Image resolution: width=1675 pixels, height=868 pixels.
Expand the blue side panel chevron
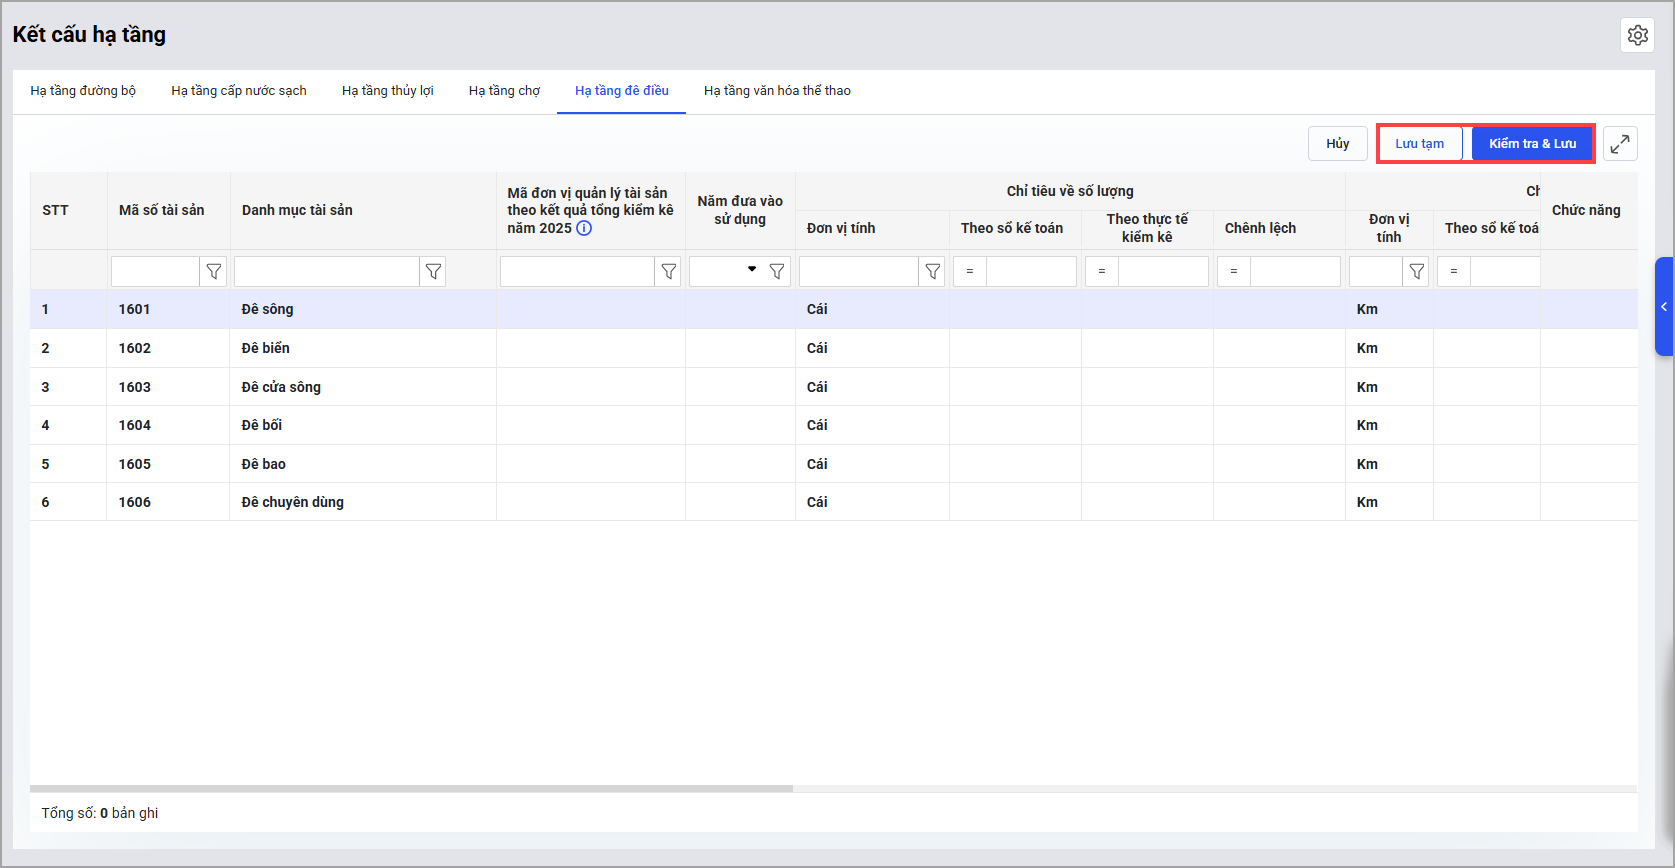[x=1664, y=307]
